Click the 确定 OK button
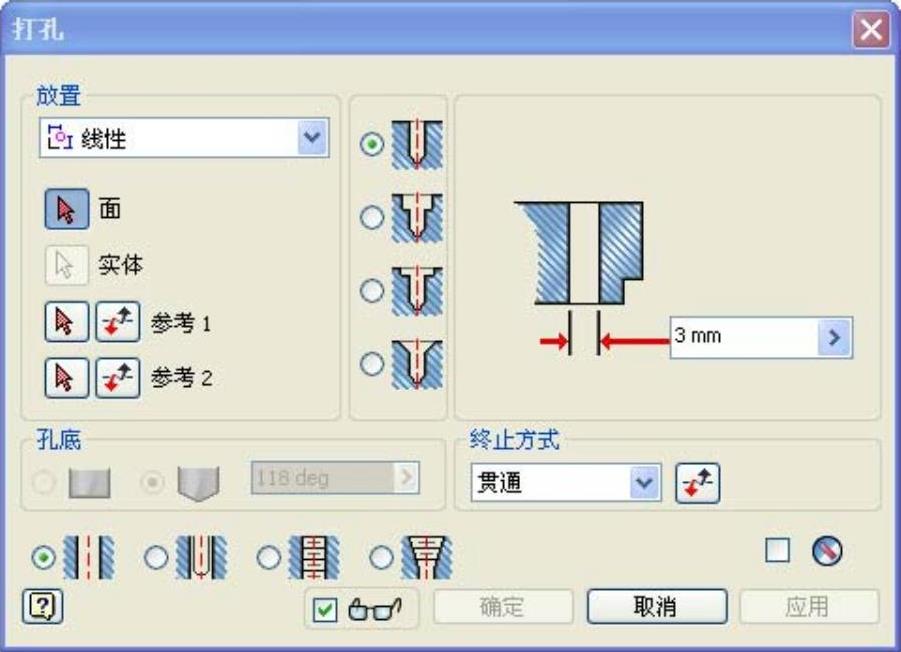 tap(503, 607)
